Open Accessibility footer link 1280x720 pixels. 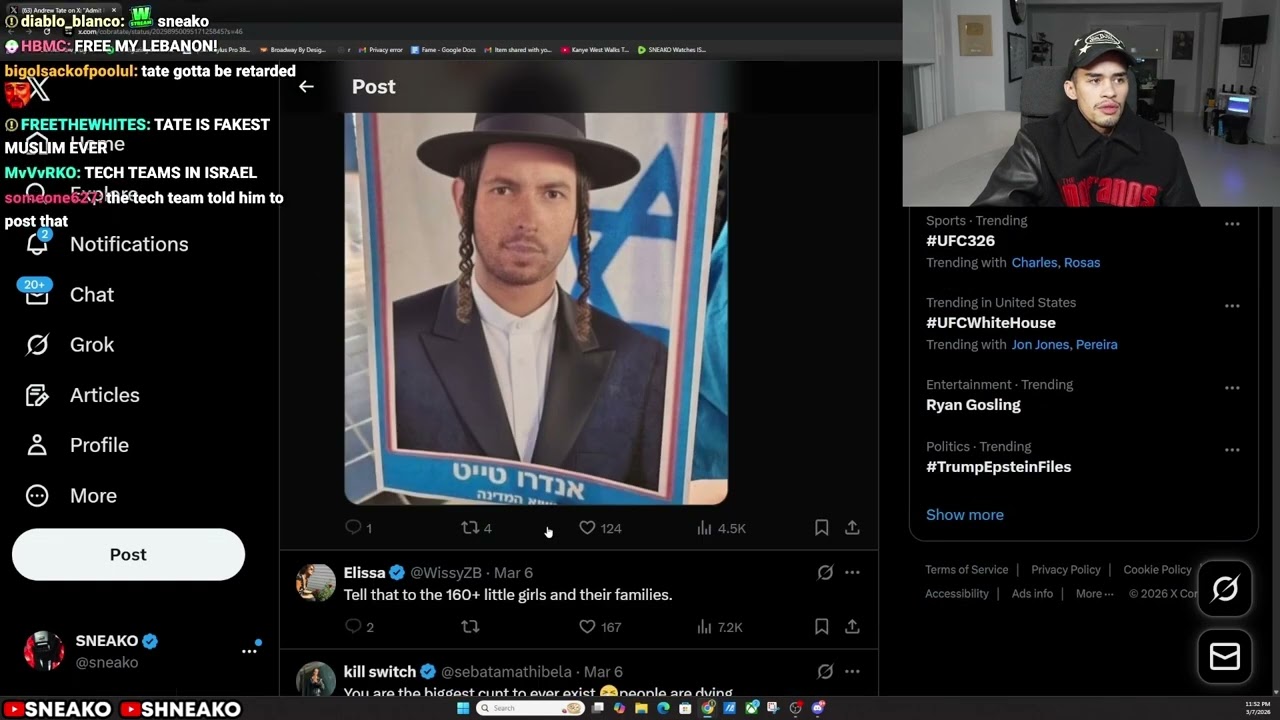coord(957,594)
